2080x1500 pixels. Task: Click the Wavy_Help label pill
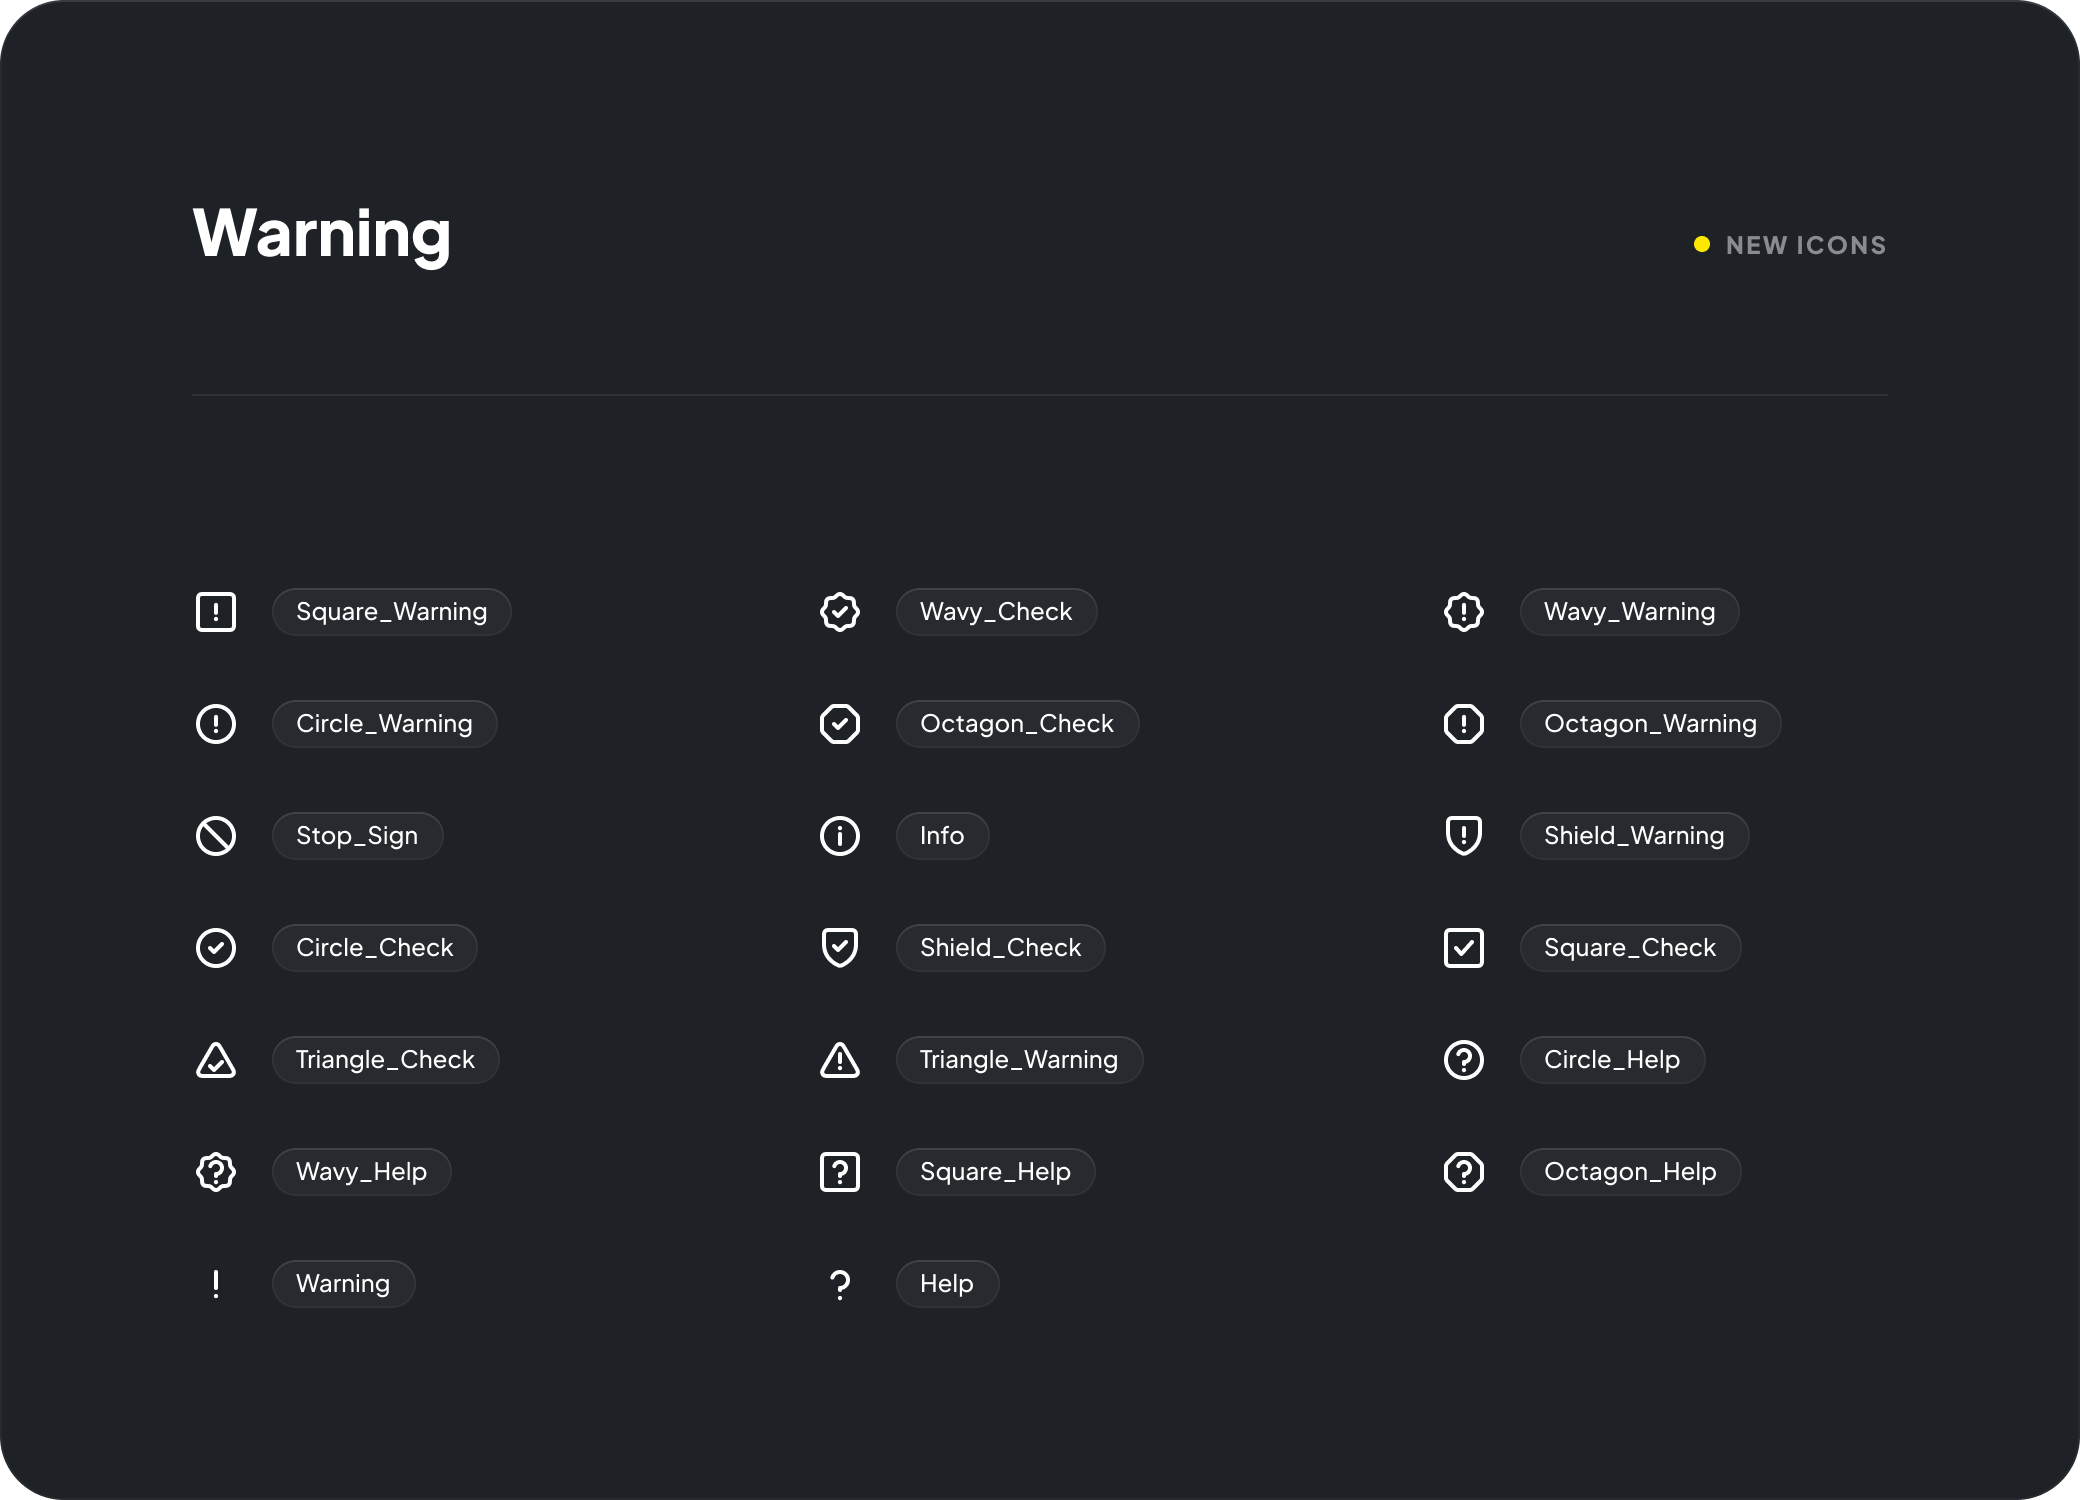[x=361, y=1172]
